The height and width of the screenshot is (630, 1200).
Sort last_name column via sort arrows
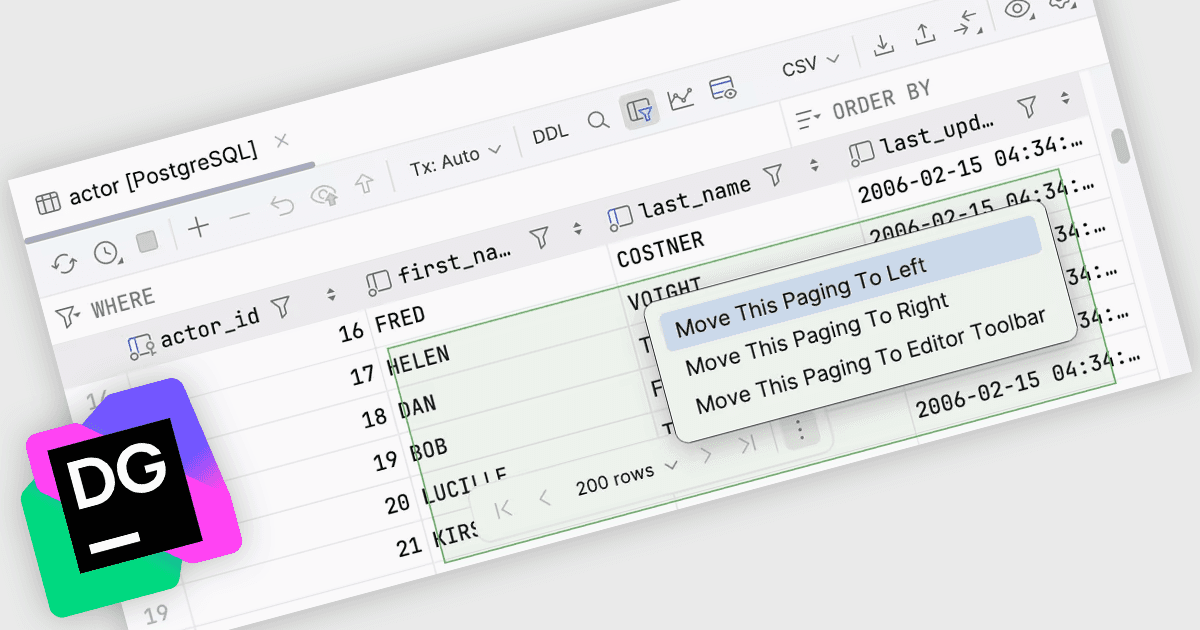[814, 166]
